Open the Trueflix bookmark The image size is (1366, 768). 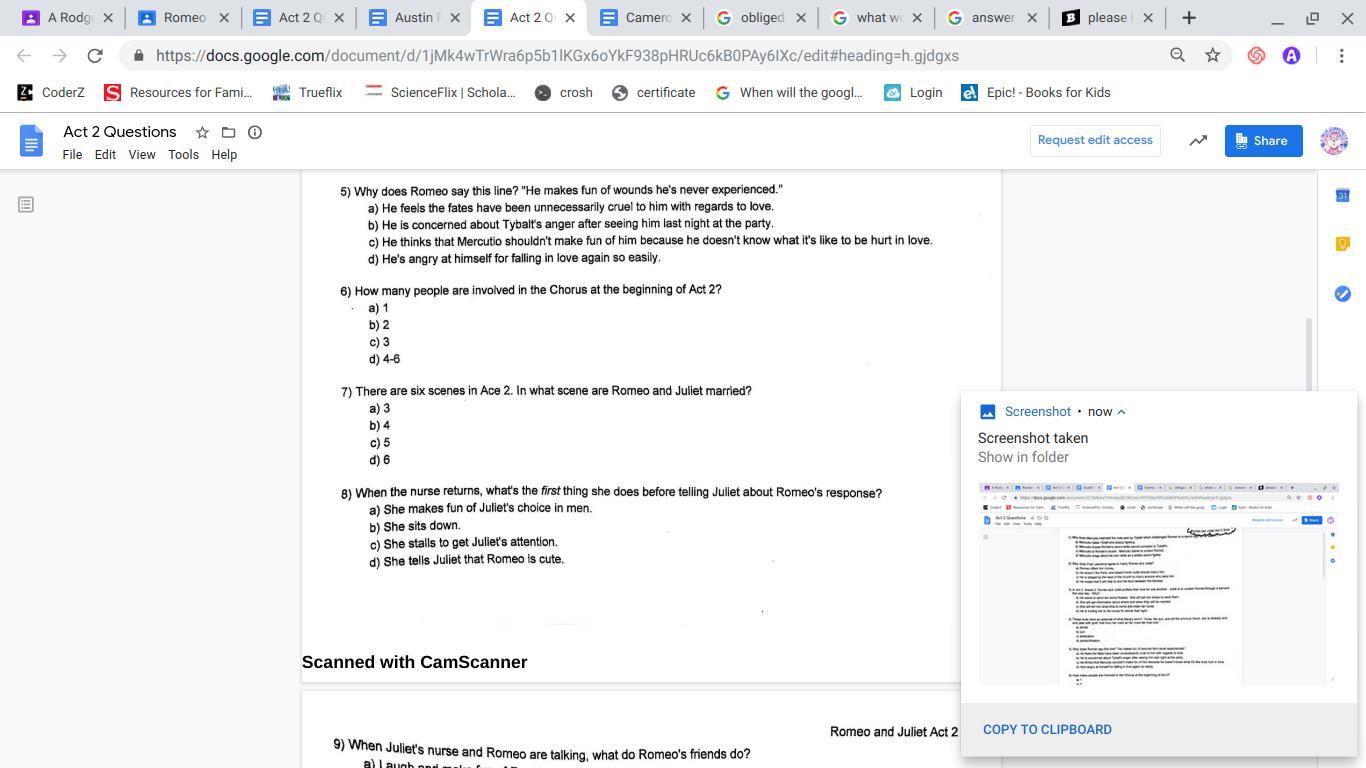[x=307, y=93]
